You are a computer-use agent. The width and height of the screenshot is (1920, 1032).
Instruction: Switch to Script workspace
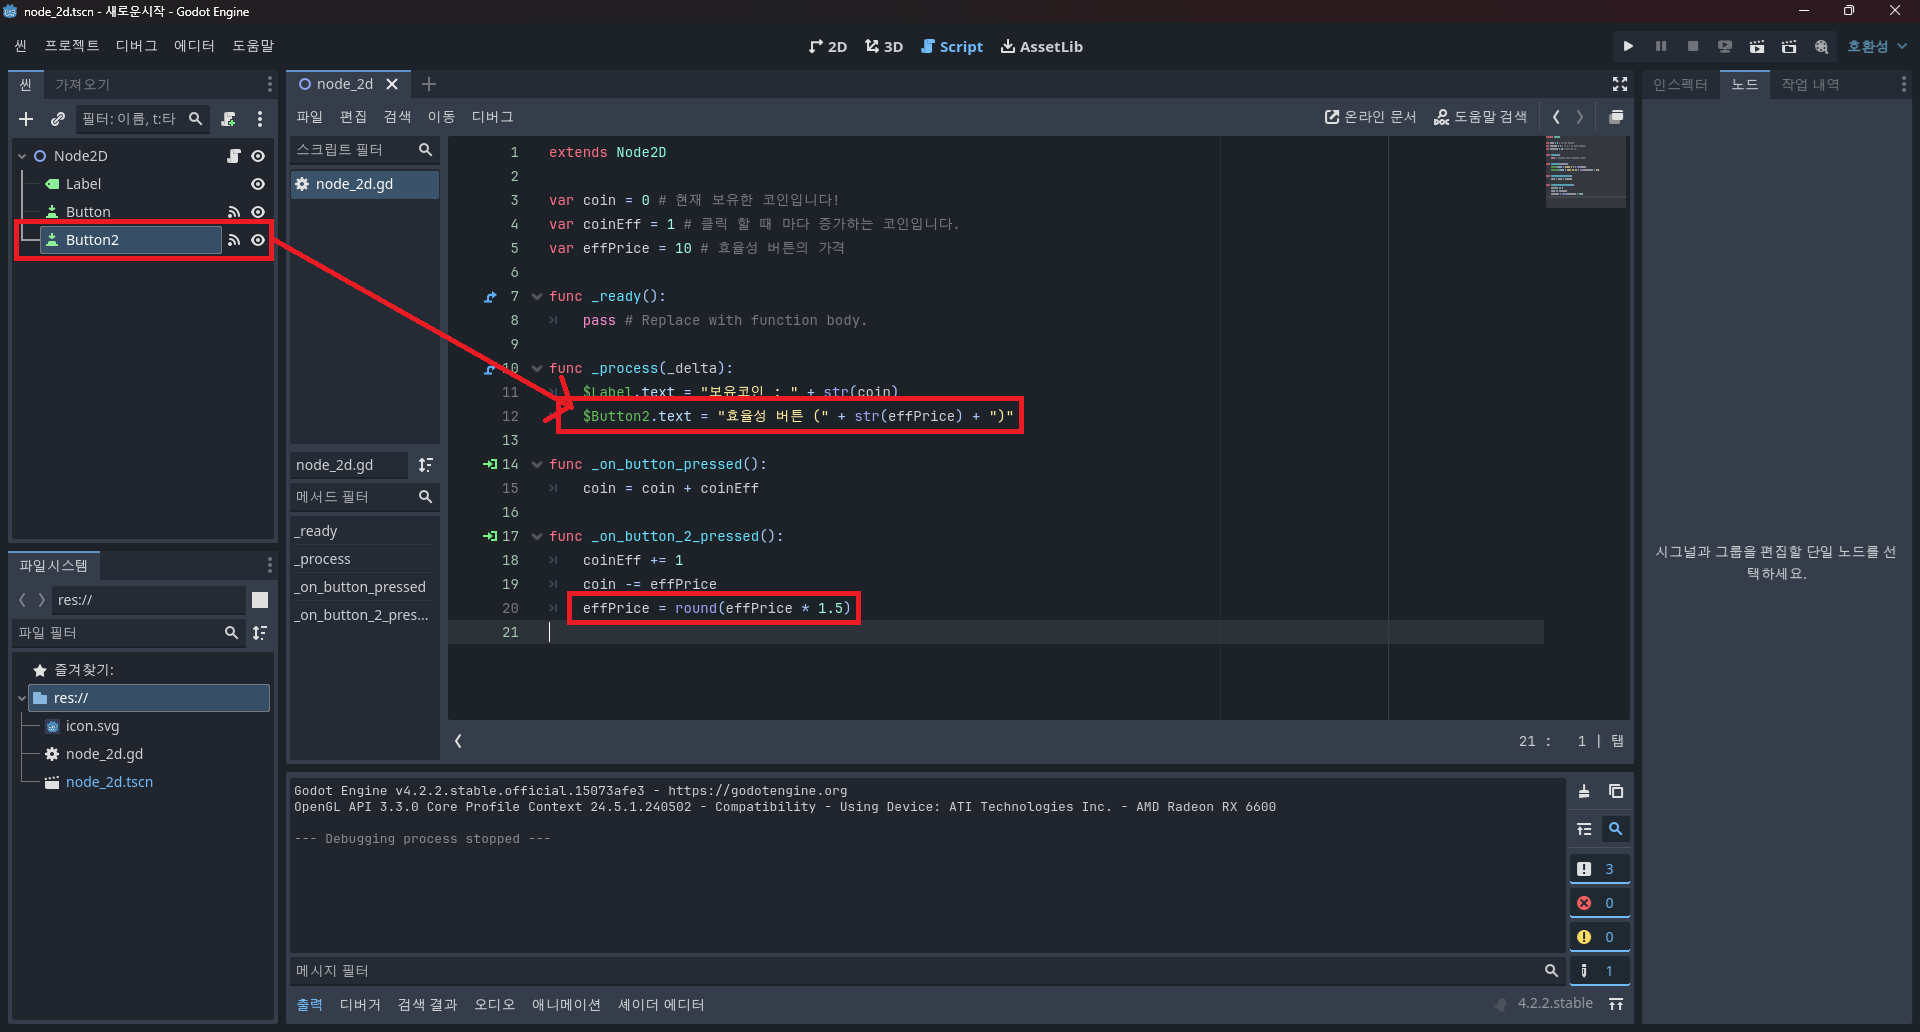[x=952, y=47]
